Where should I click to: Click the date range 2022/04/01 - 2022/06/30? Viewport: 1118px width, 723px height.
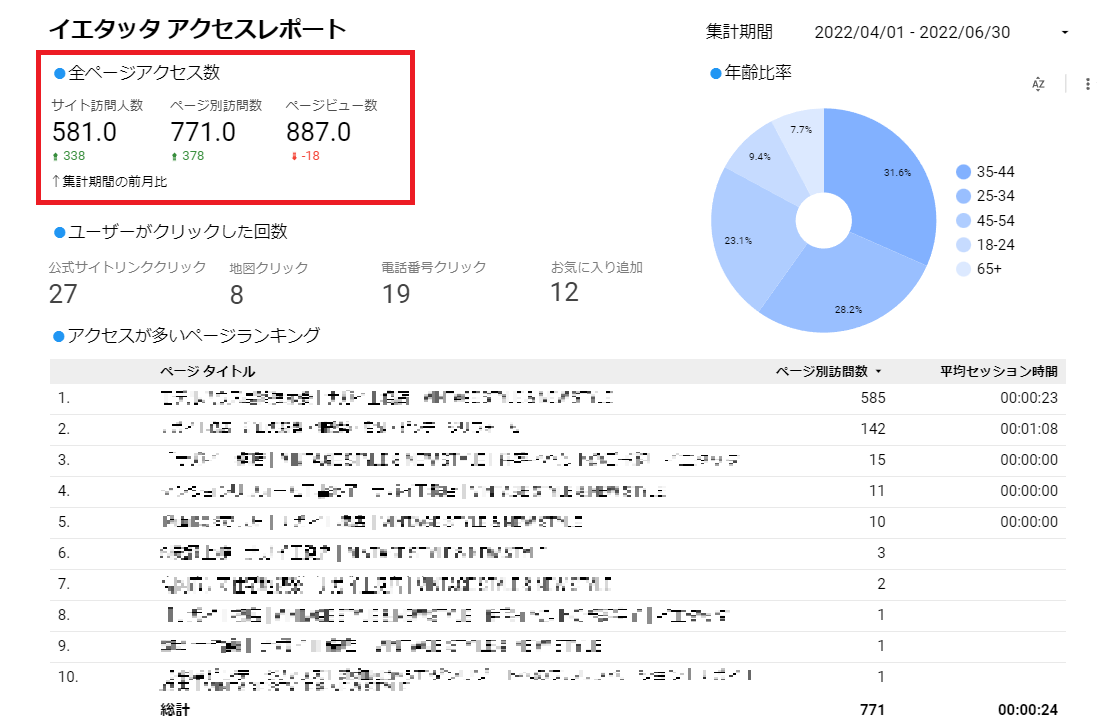912,32
